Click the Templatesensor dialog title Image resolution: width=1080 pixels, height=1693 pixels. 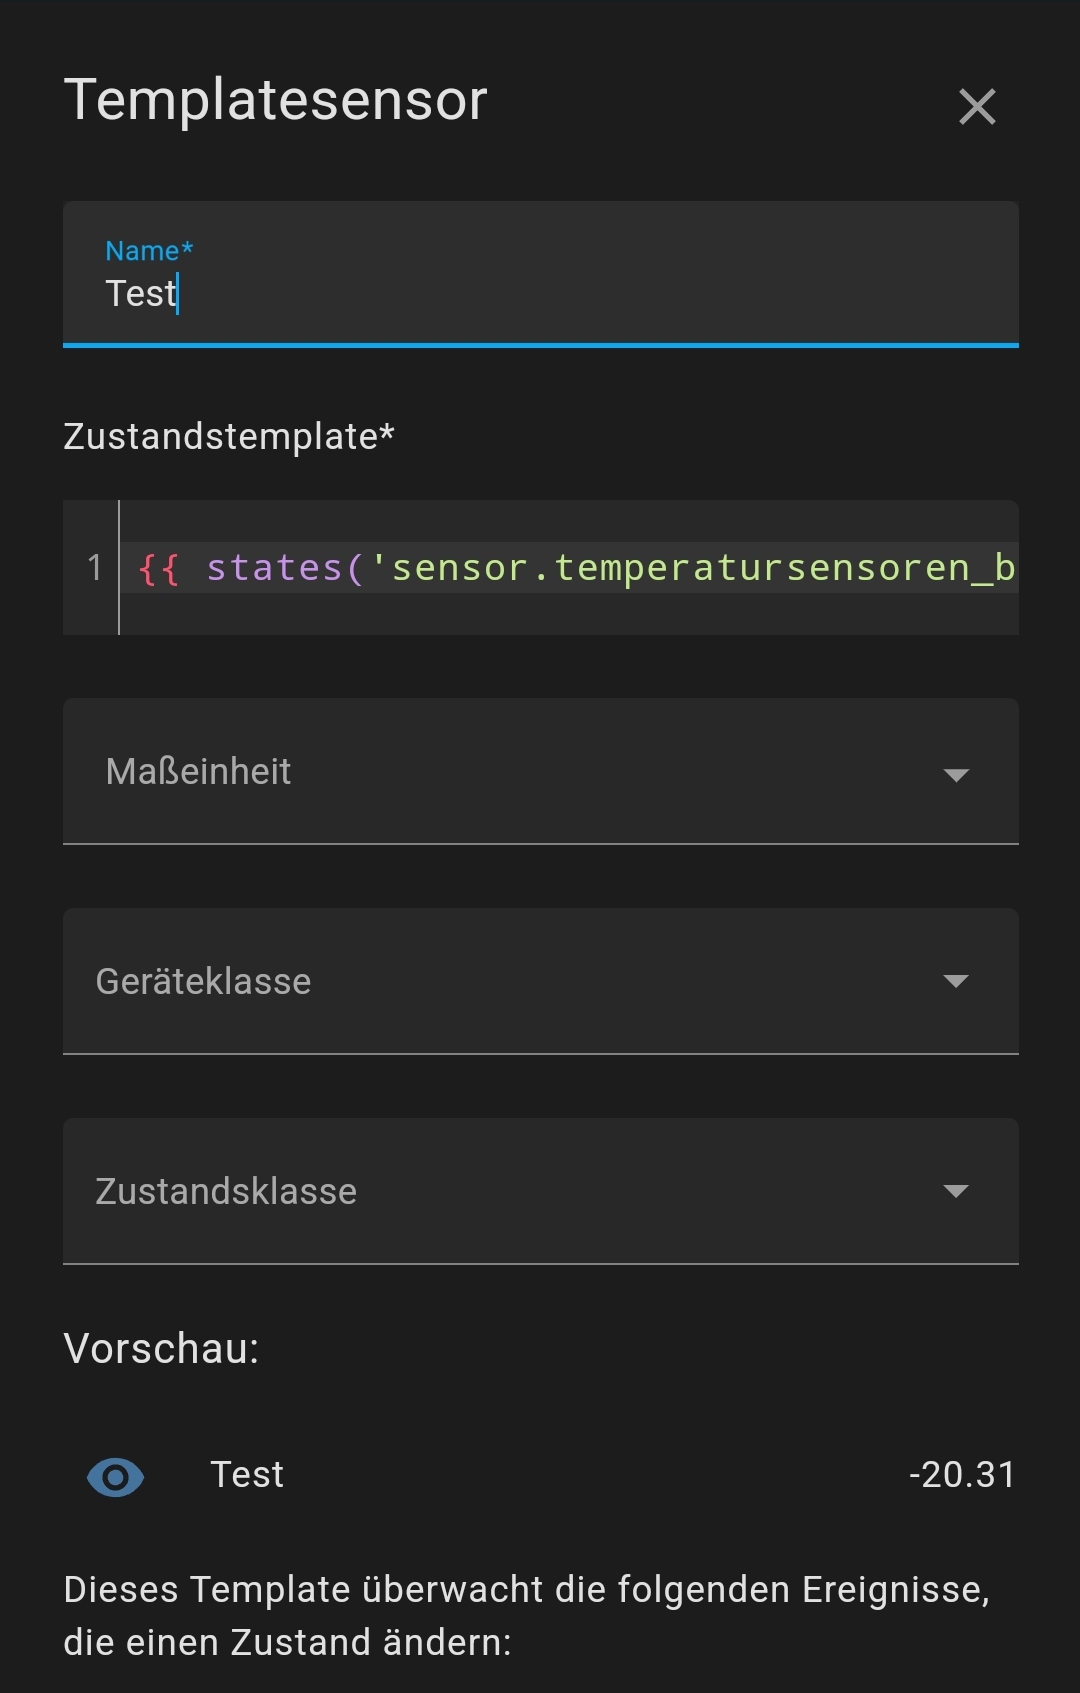275,100
